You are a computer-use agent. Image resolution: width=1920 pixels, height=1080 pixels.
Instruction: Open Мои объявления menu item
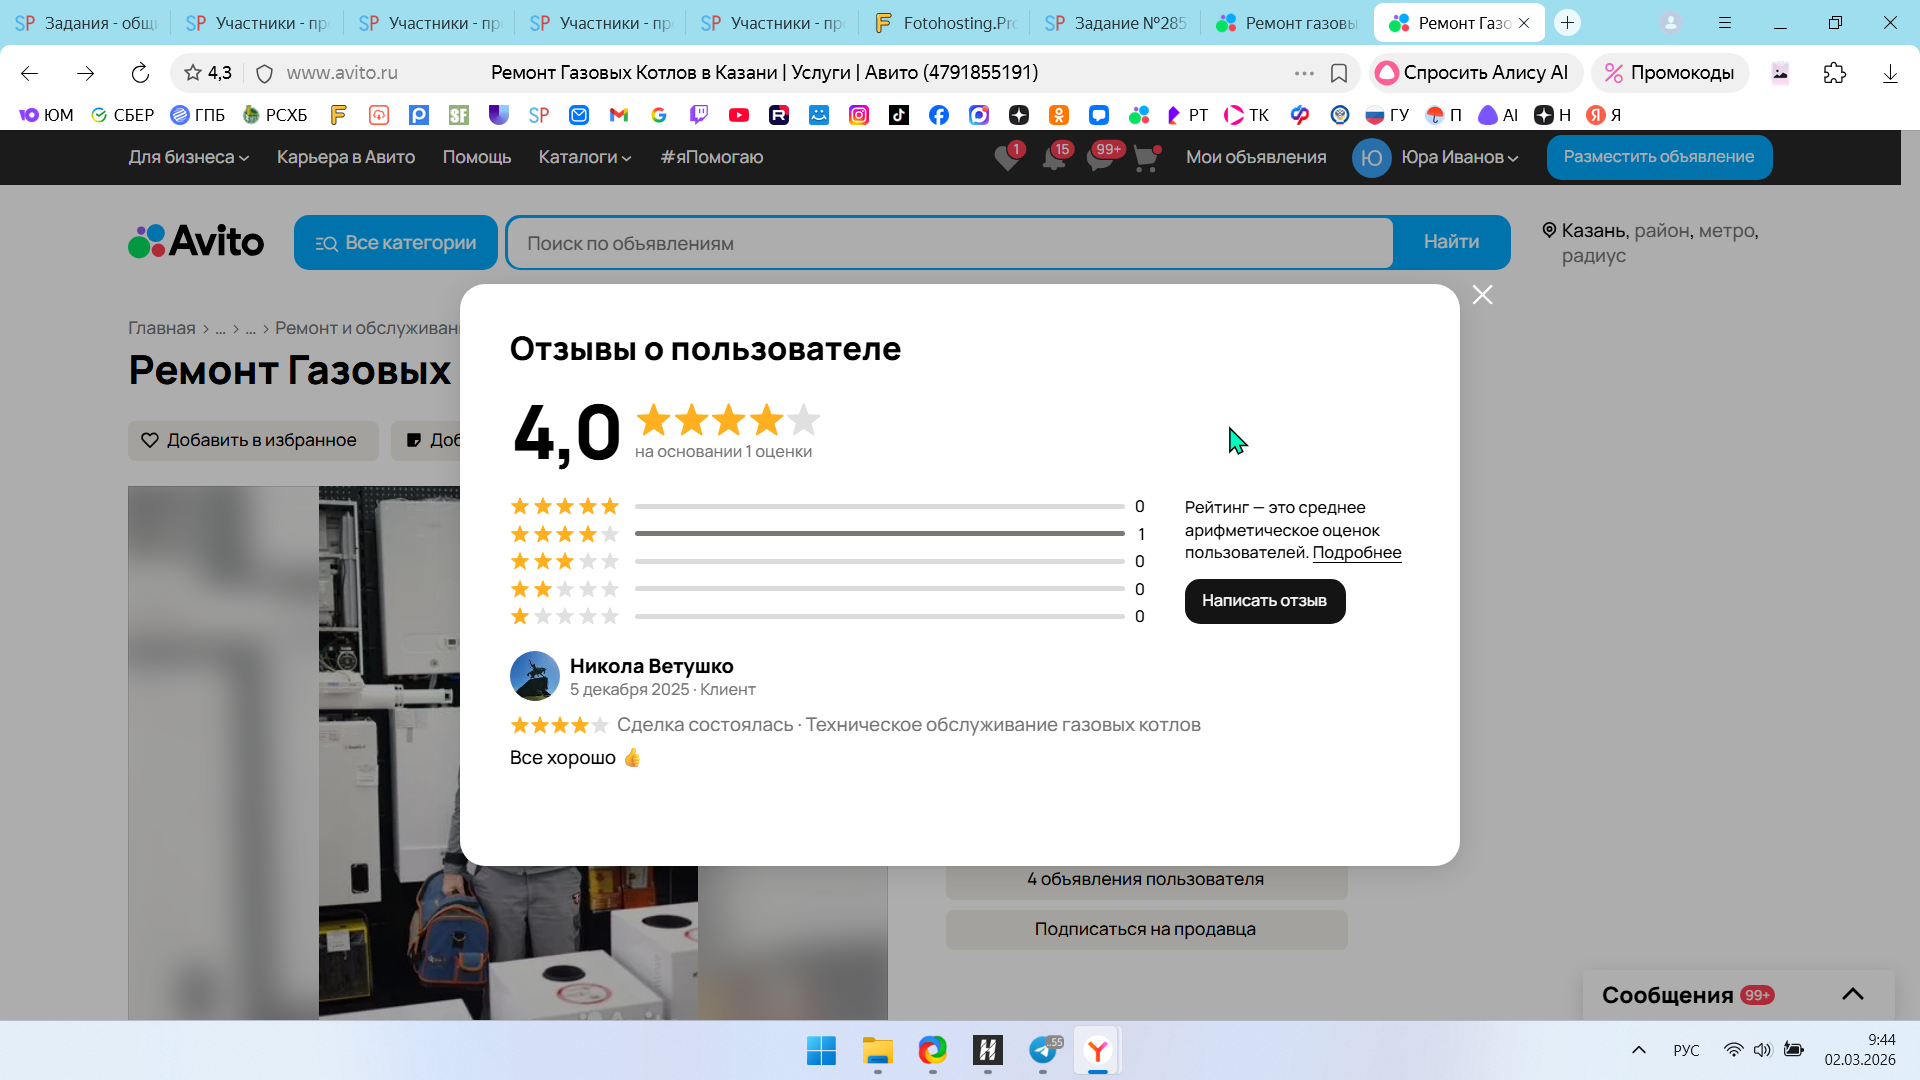pyautogui.click(x=1256, y=157)
